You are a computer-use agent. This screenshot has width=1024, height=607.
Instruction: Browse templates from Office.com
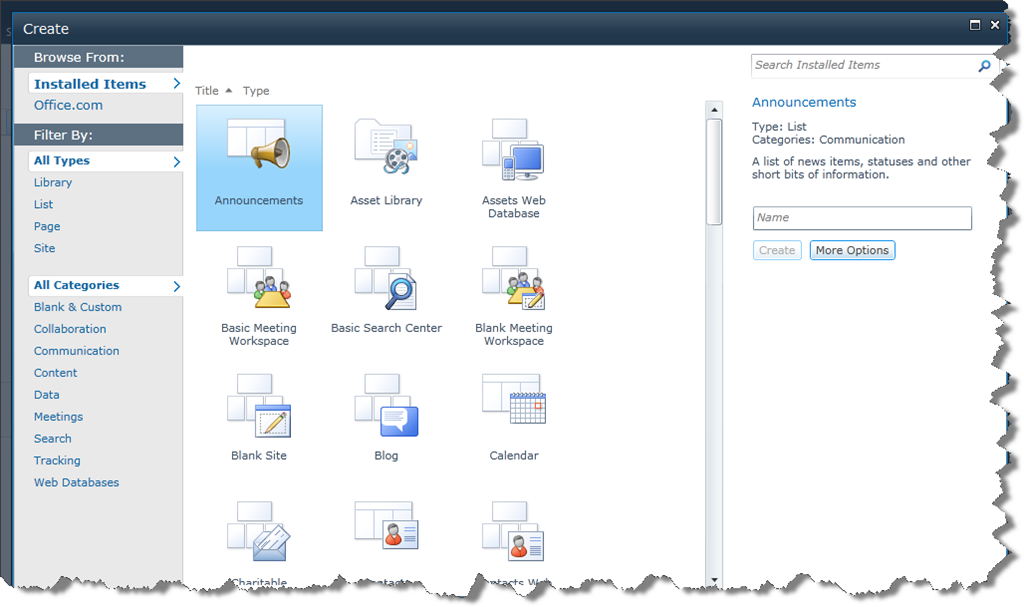pos(68,106)
